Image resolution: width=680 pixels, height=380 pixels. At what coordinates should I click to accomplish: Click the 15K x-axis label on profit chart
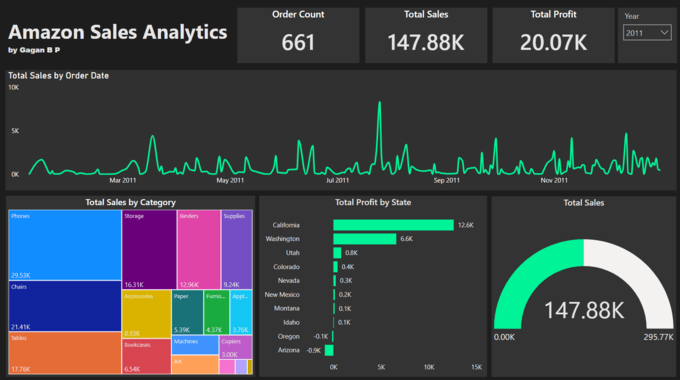tap(476, 367)
